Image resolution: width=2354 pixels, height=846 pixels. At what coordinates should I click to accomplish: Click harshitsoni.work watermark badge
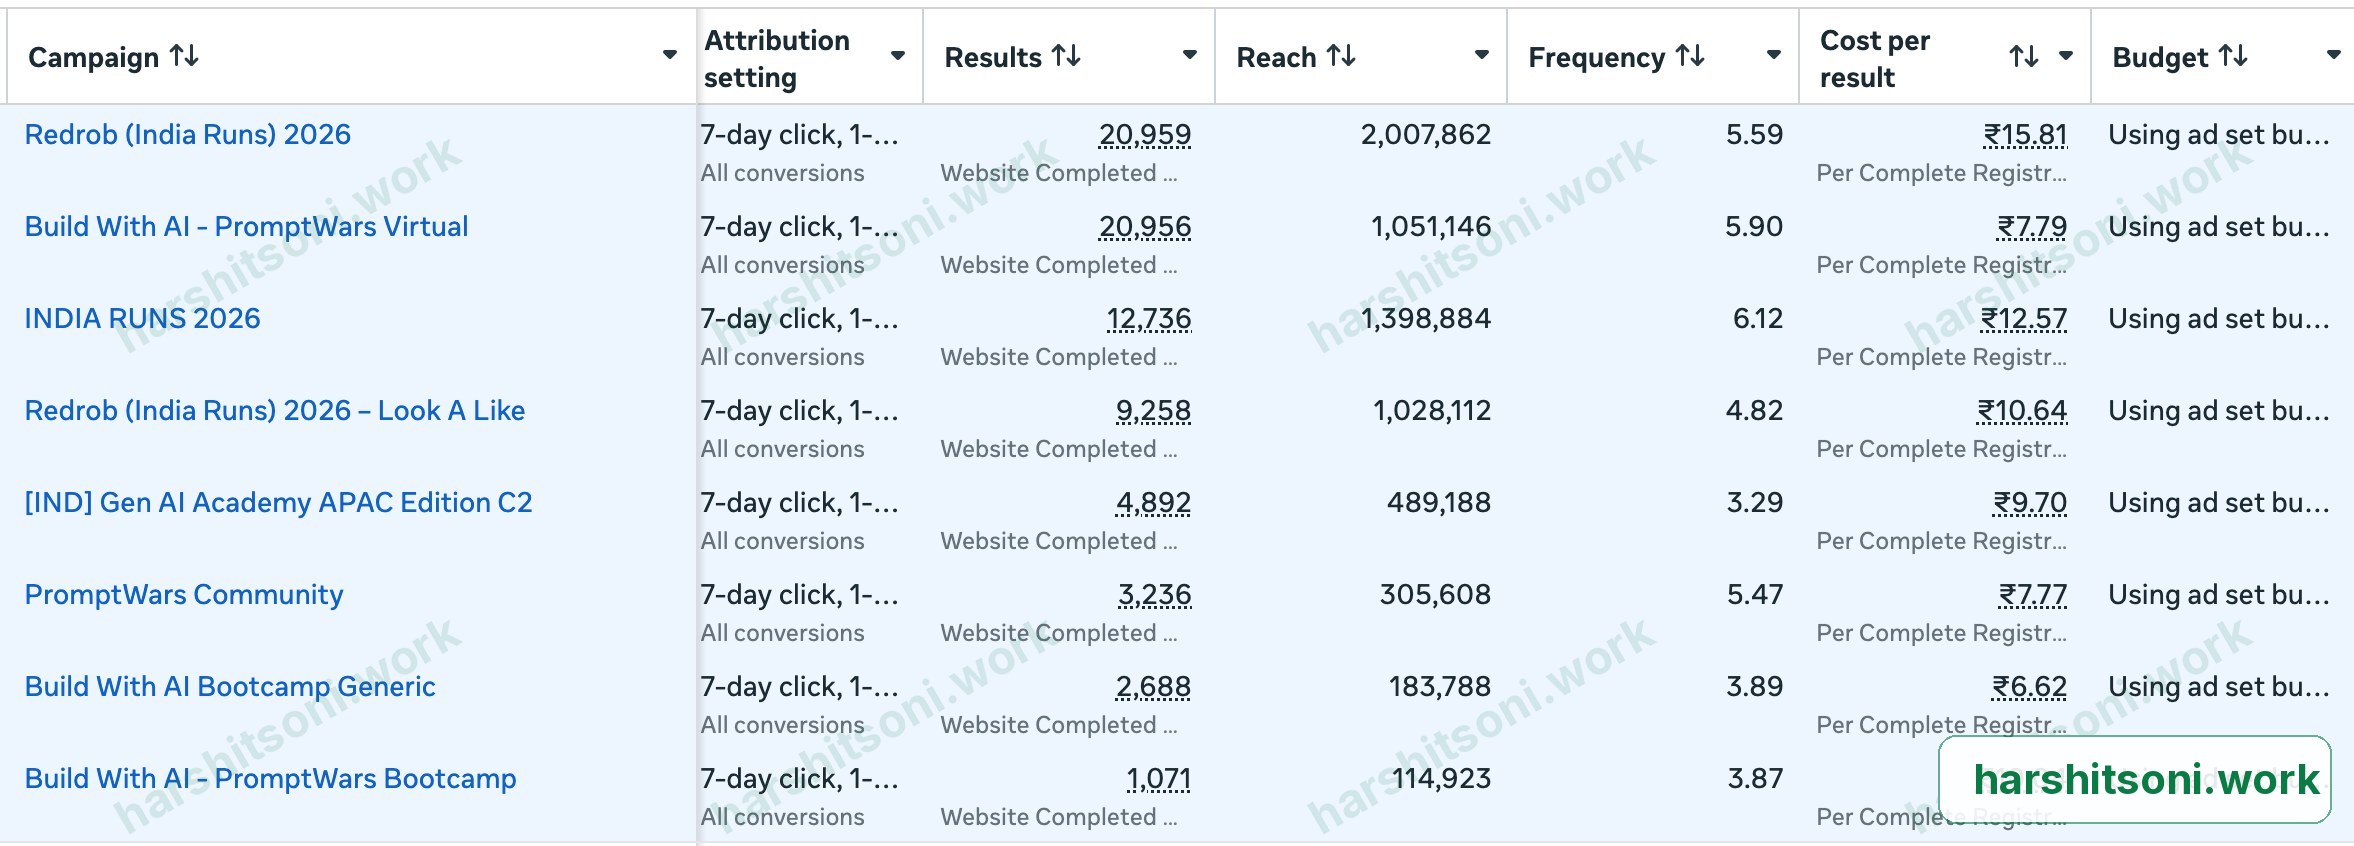[x=2135, y=780]
